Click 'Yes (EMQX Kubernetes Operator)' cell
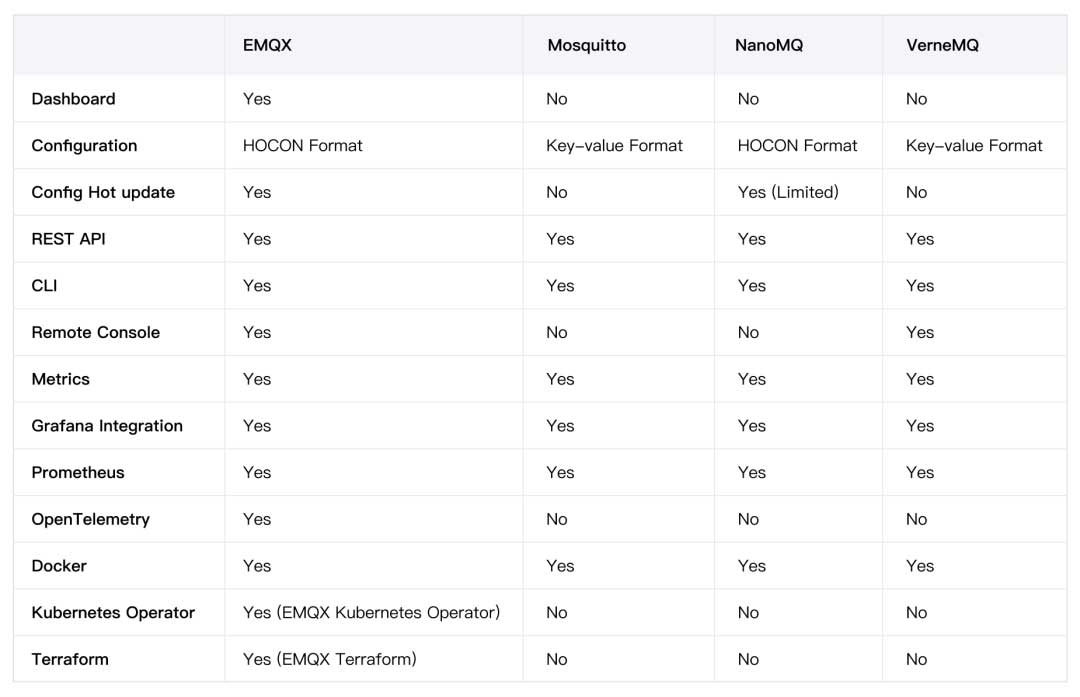Image resolution: width=1080 pixels, height=697 pixels. [x=371, y=612]
